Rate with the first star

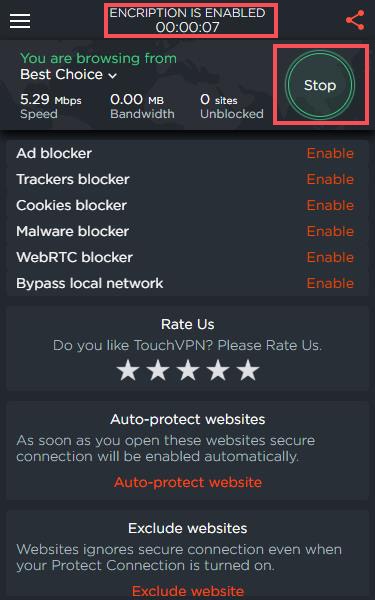[127, 370]
